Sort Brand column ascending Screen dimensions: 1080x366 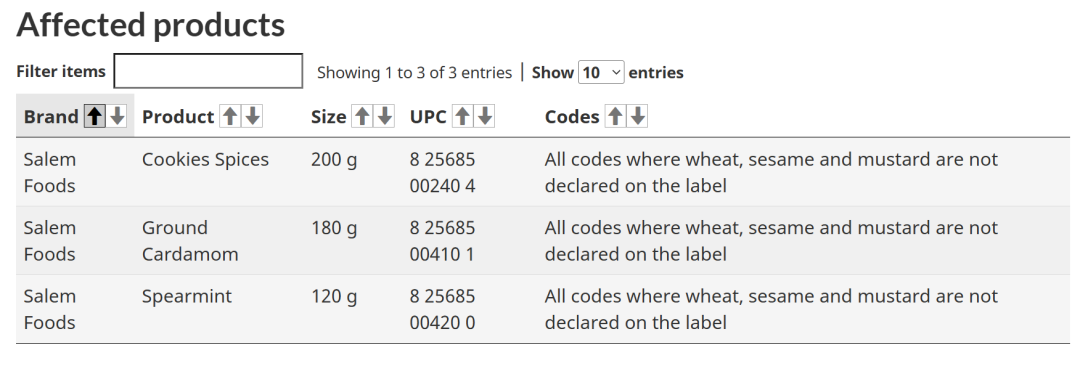coord(95,116)
